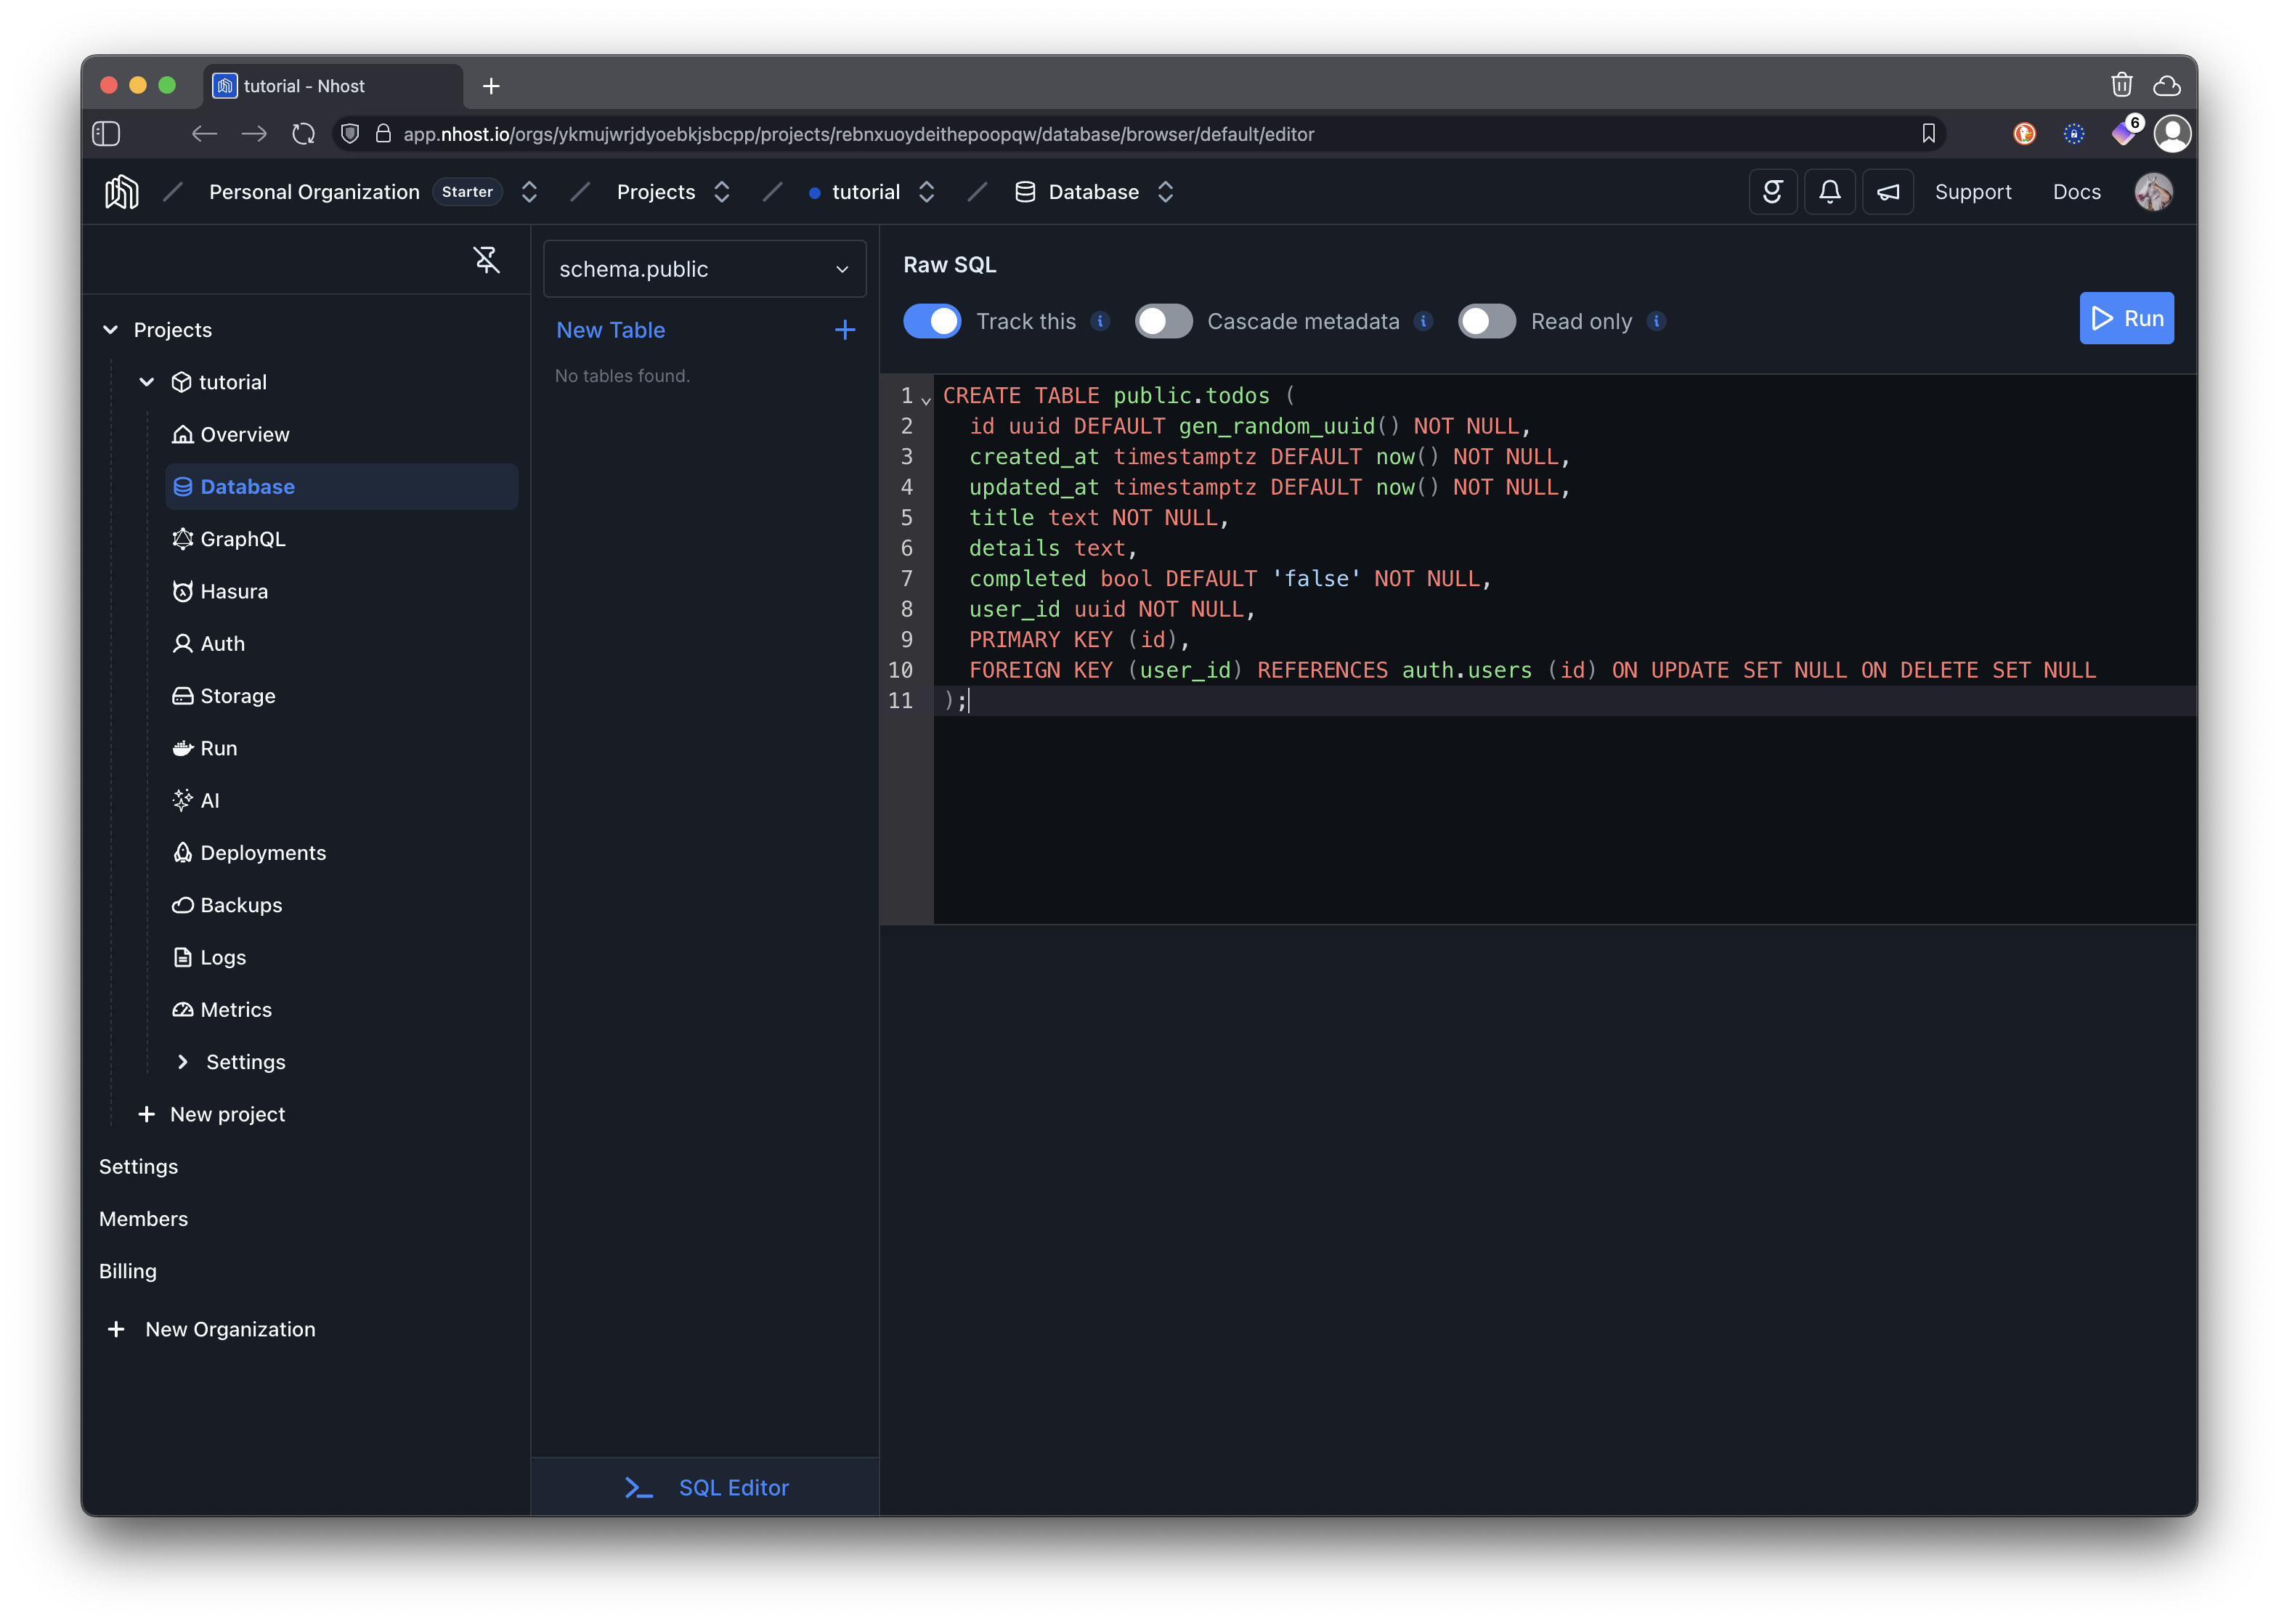
Task: Open the GraphQL section in sidebar
Action: click(x=242, y=538)
